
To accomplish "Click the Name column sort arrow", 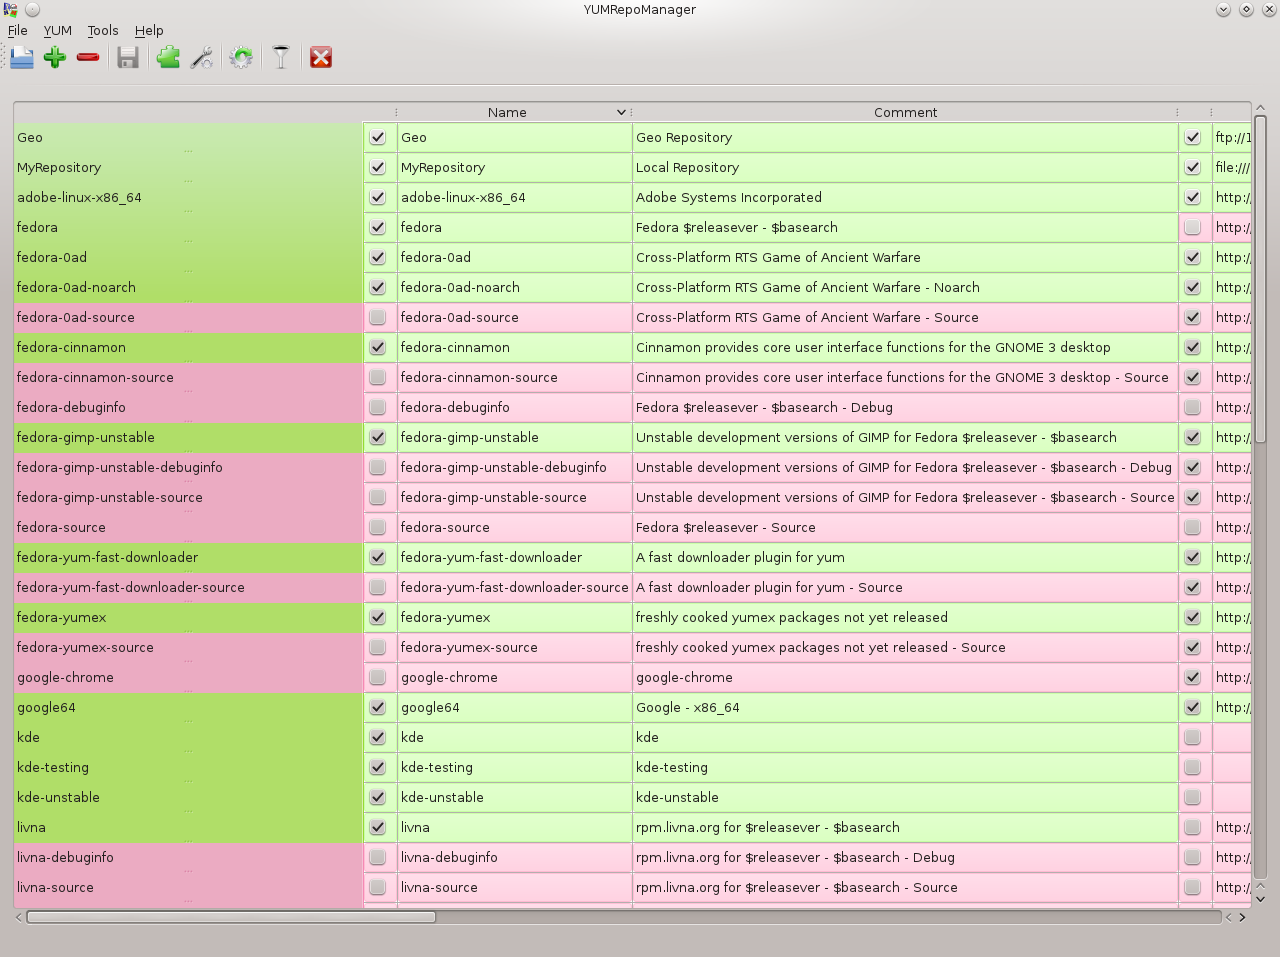I will coord(621,112).
